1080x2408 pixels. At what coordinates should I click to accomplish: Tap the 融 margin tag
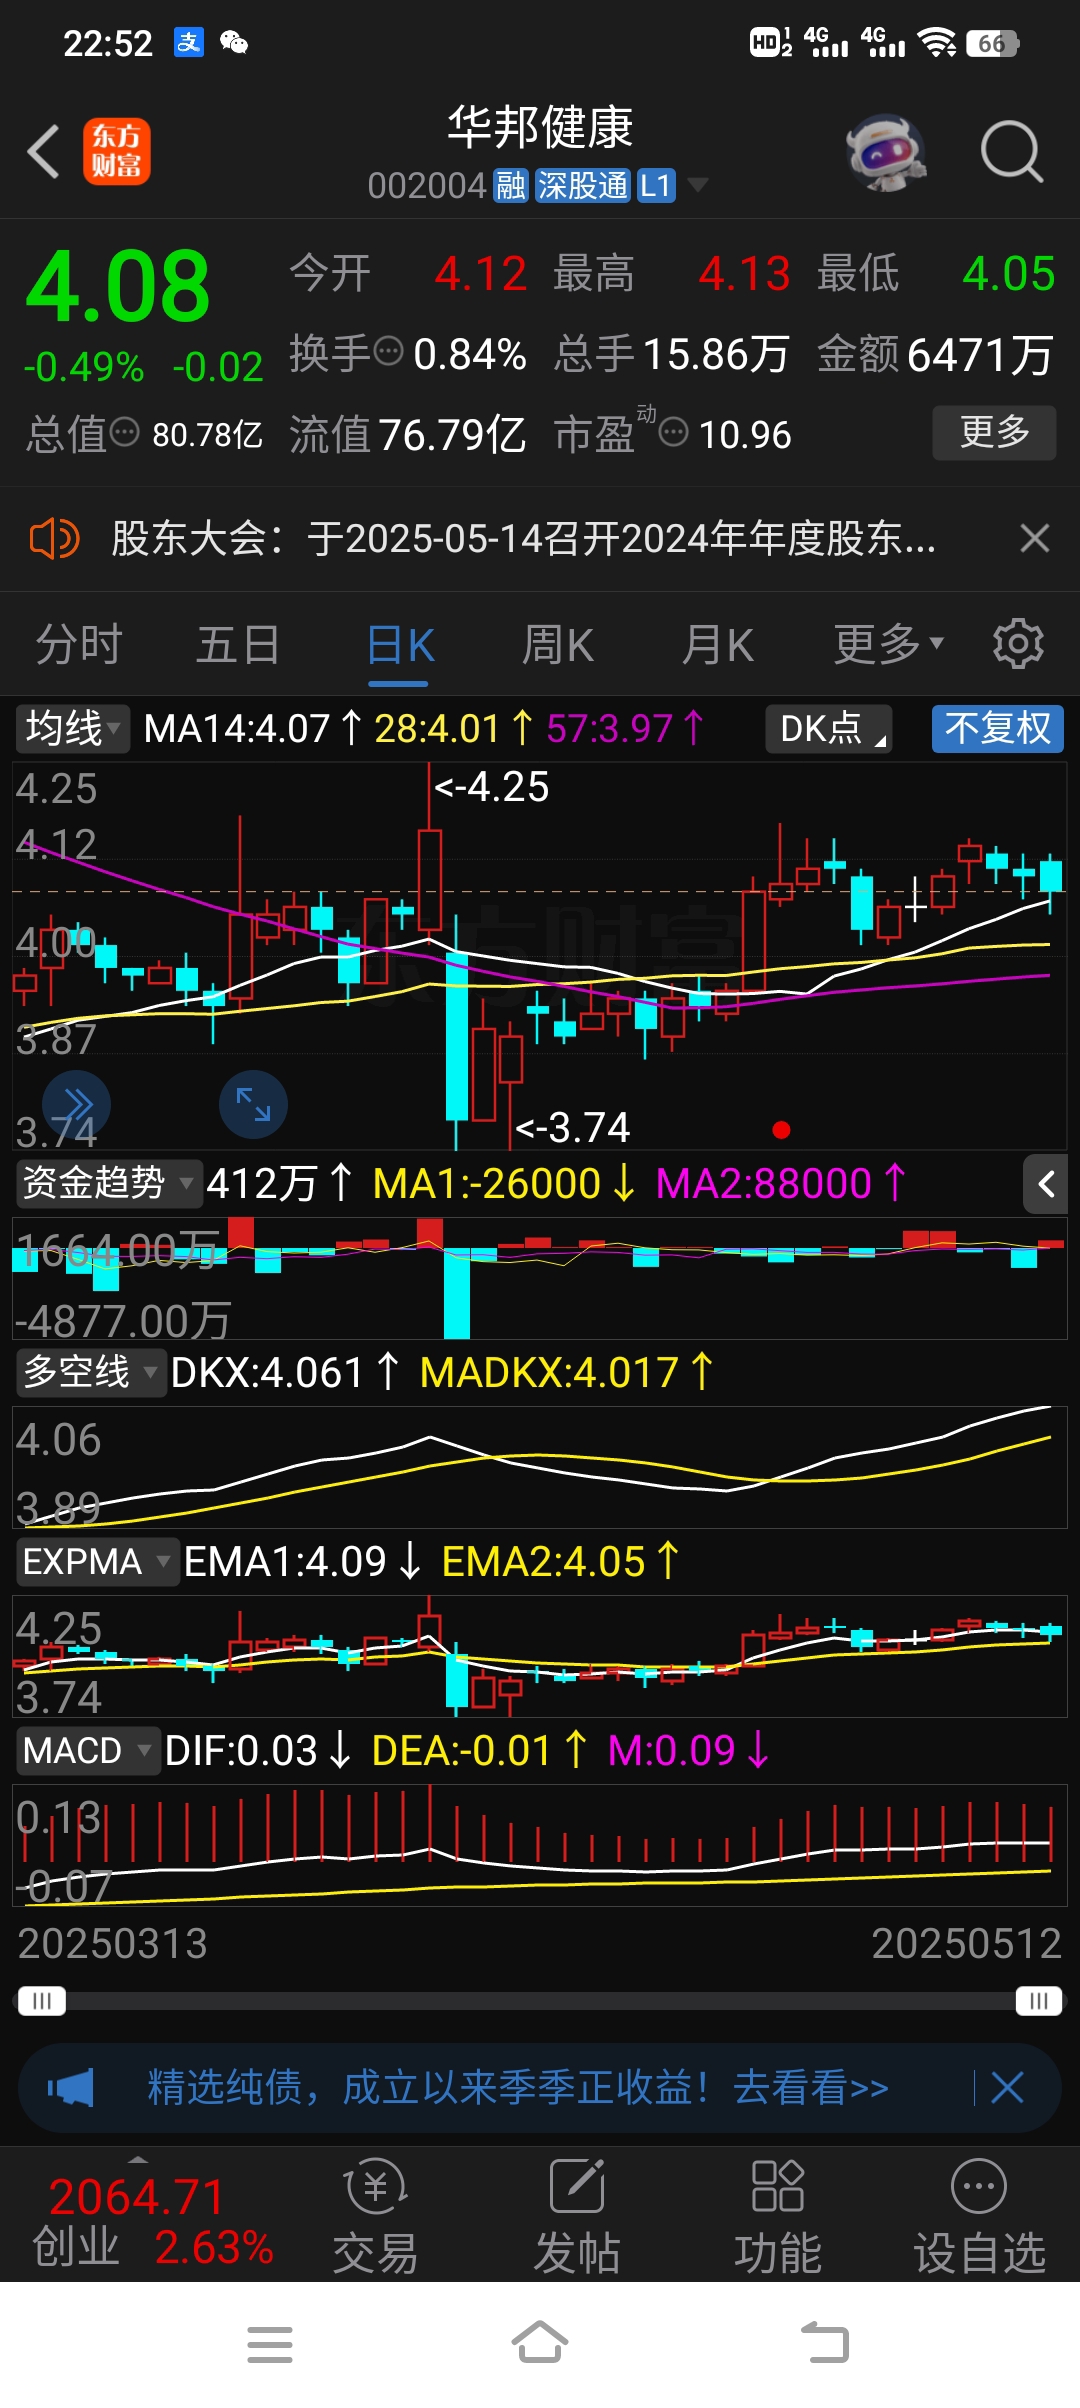click(x=511, y=185)
